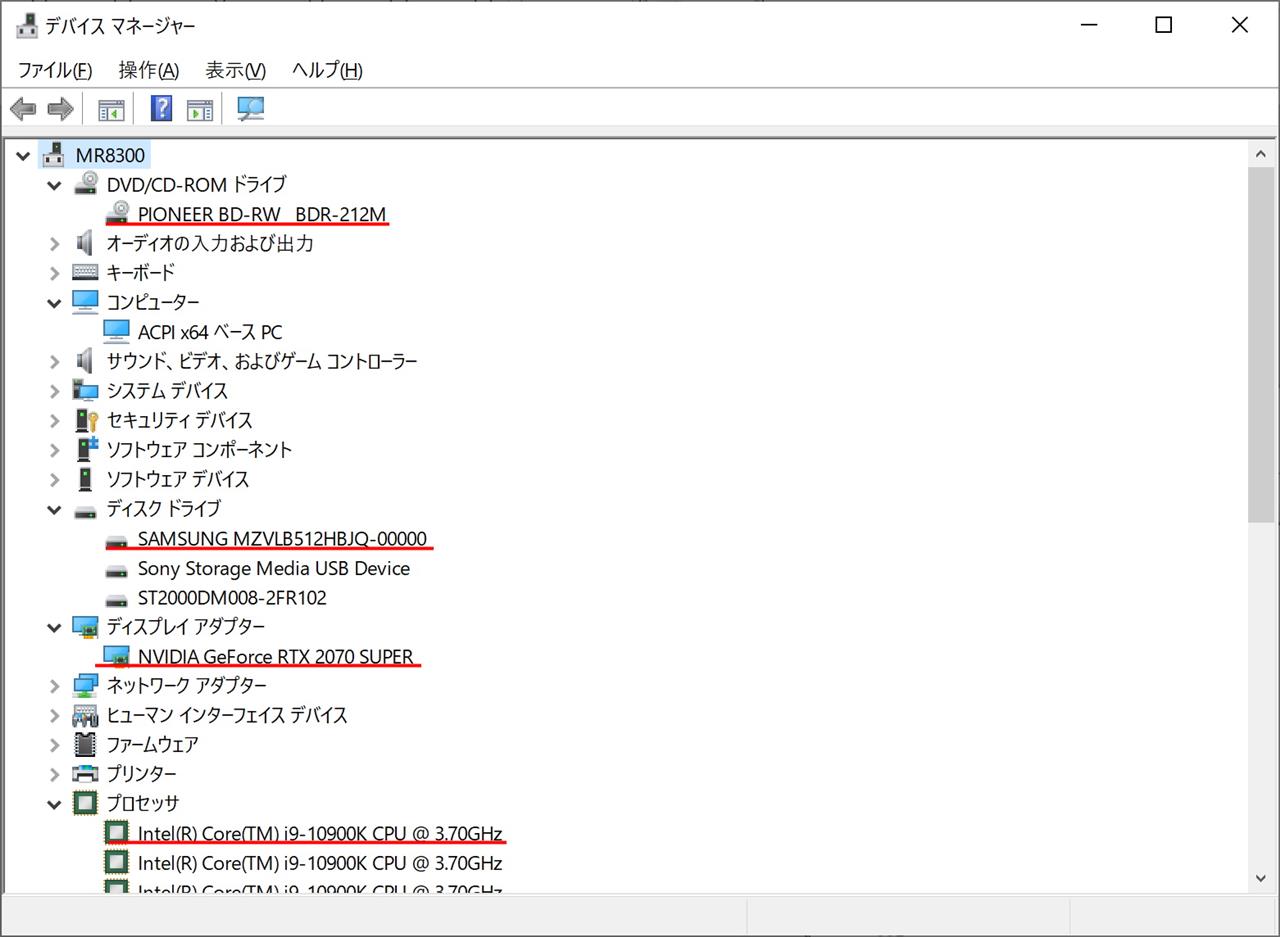This screenshot has height=937, width=1280.
Task: Click the PIONEER BD-RW drive icon
Action: coord(118,213)
